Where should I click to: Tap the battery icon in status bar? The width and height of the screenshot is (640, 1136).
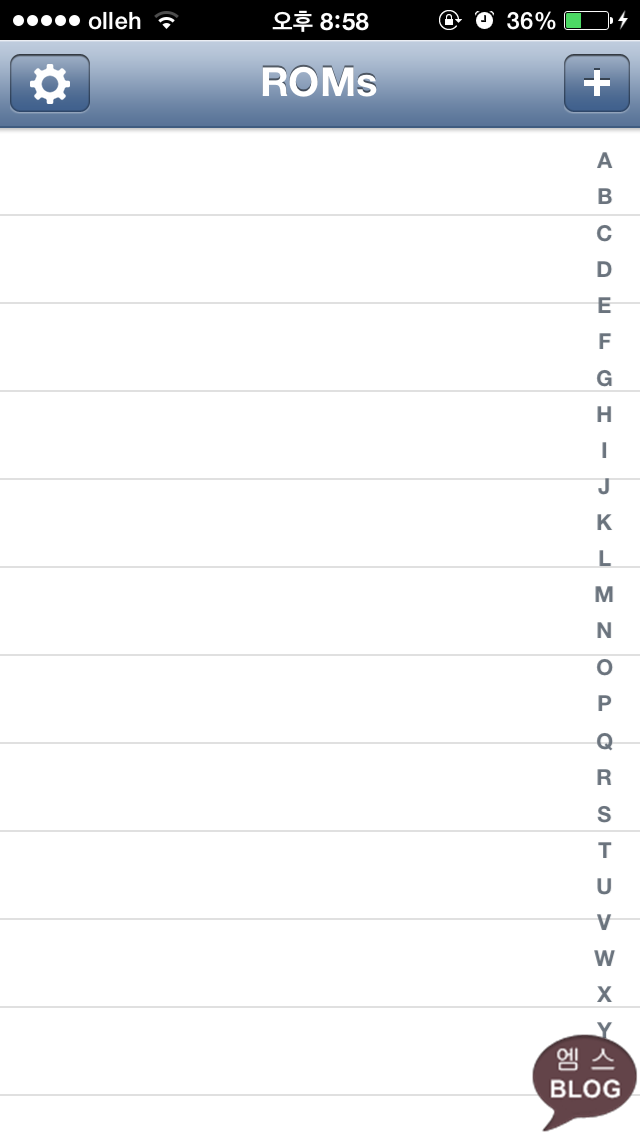click(x=588, y=20)
